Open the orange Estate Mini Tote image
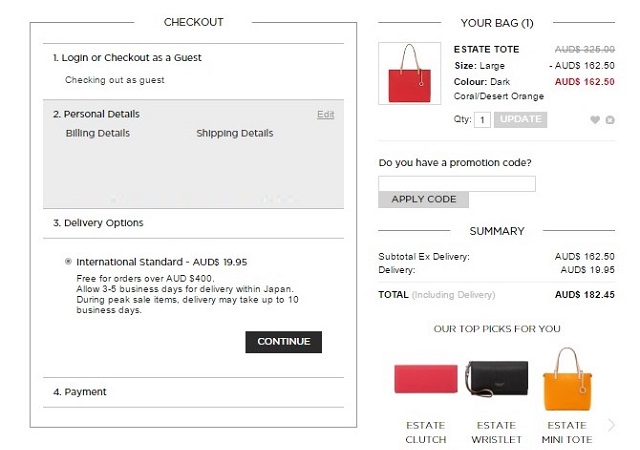 566,378
